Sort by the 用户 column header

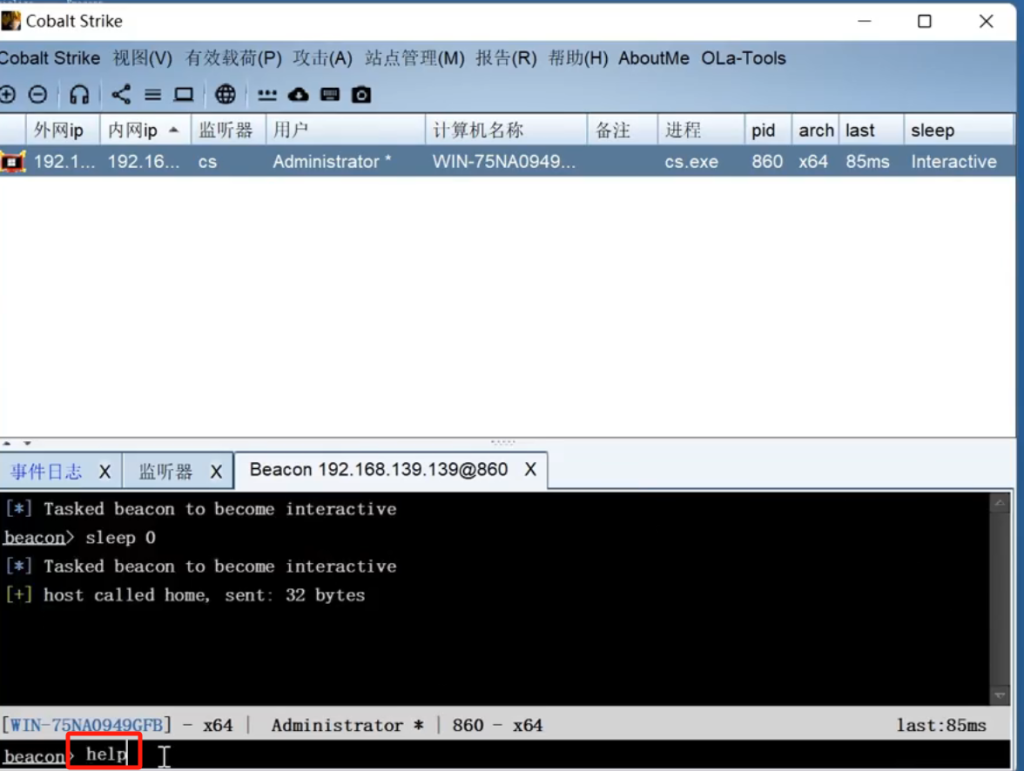pyautogui.click(x=345, y=130)
